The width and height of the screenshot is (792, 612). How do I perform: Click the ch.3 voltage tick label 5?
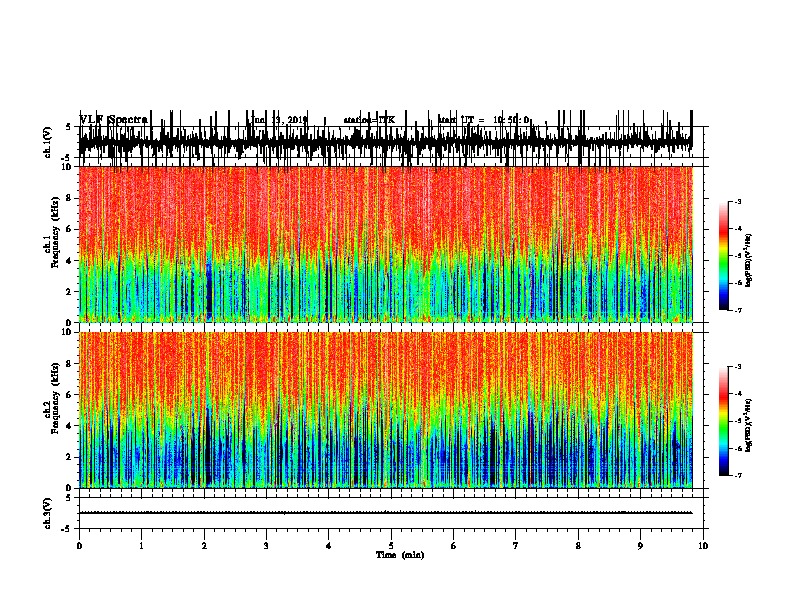click(68, 497)
